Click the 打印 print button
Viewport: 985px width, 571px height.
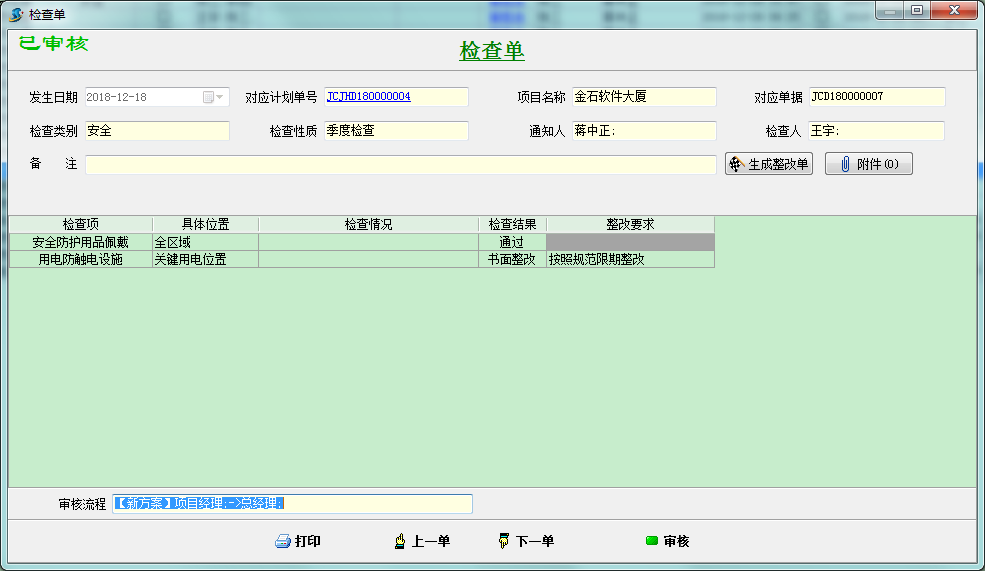point(298,541)
